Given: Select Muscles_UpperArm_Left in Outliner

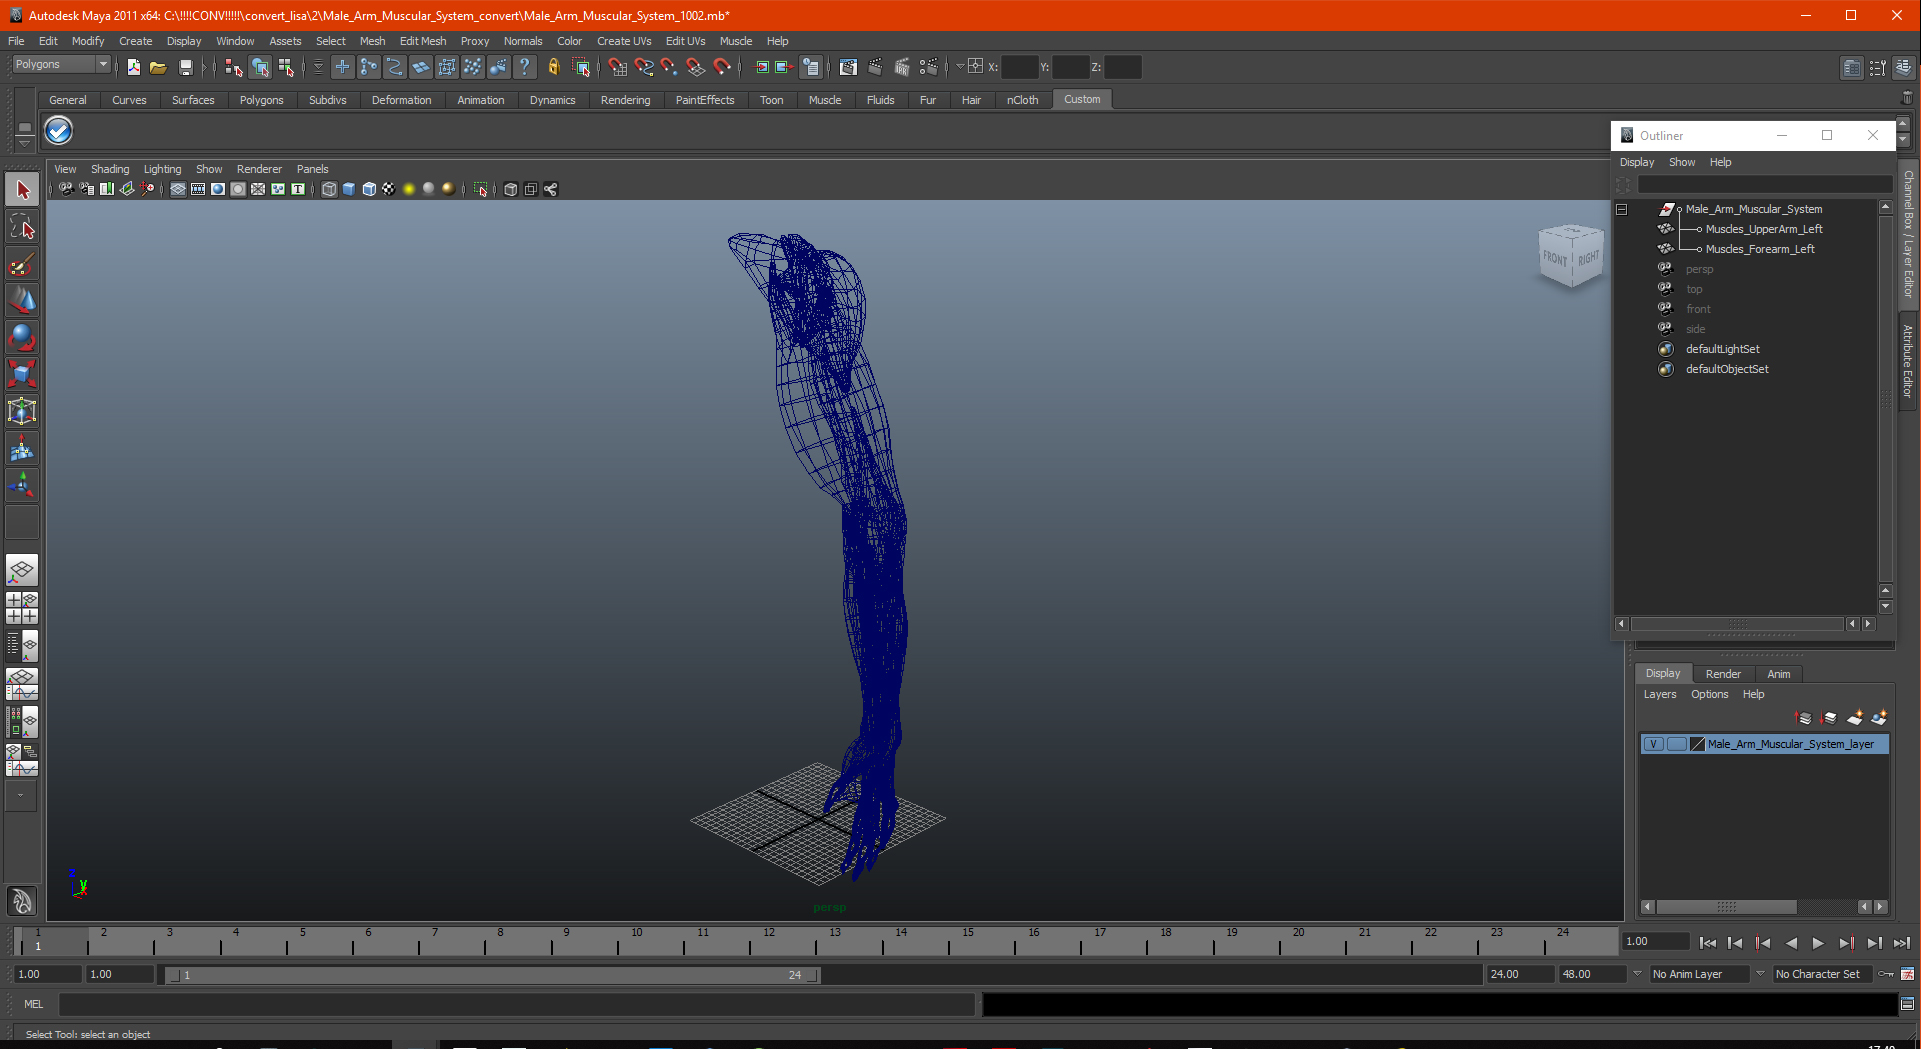Looking at the screenshot, I should click(x=1764, y=229).
